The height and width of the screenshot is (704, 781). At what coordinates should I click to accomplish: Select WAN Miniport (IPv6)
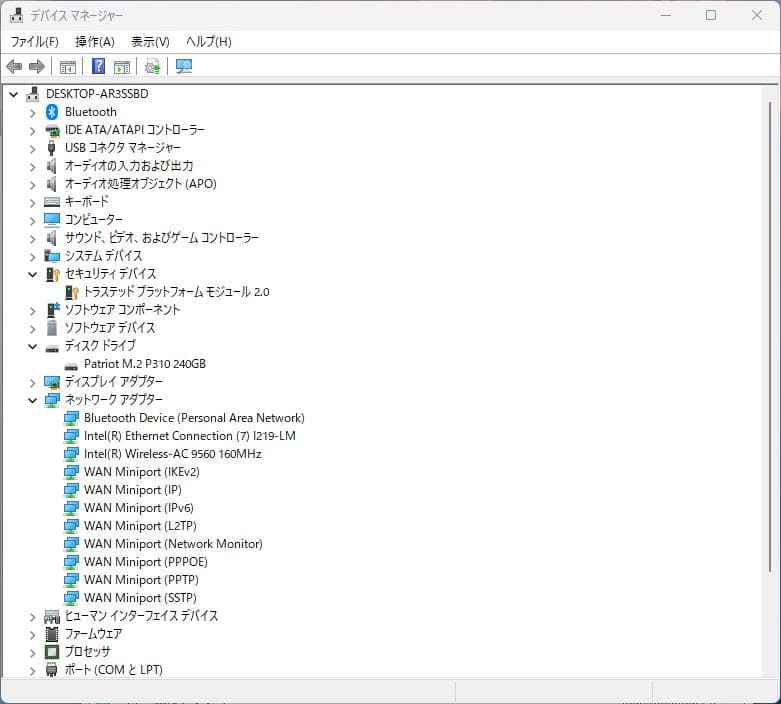[x=138, y=508]
